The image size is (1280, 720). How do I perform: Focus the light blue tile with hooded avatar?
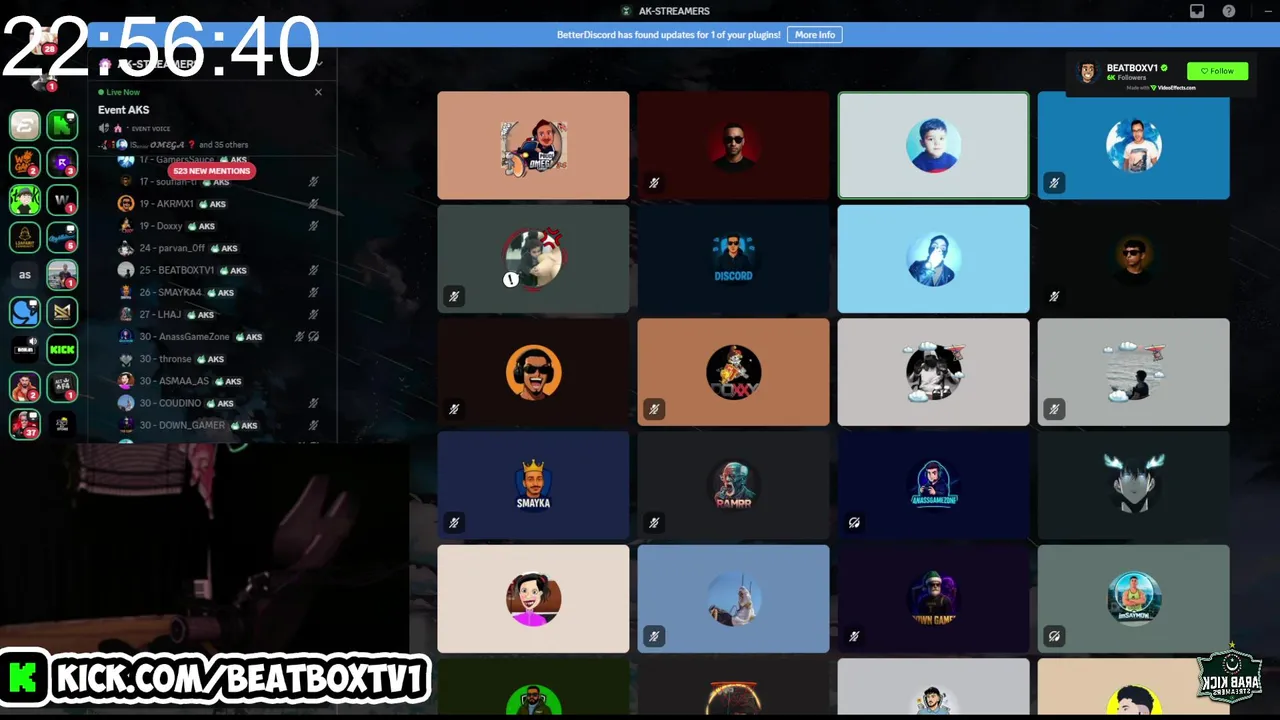point(933,259)
